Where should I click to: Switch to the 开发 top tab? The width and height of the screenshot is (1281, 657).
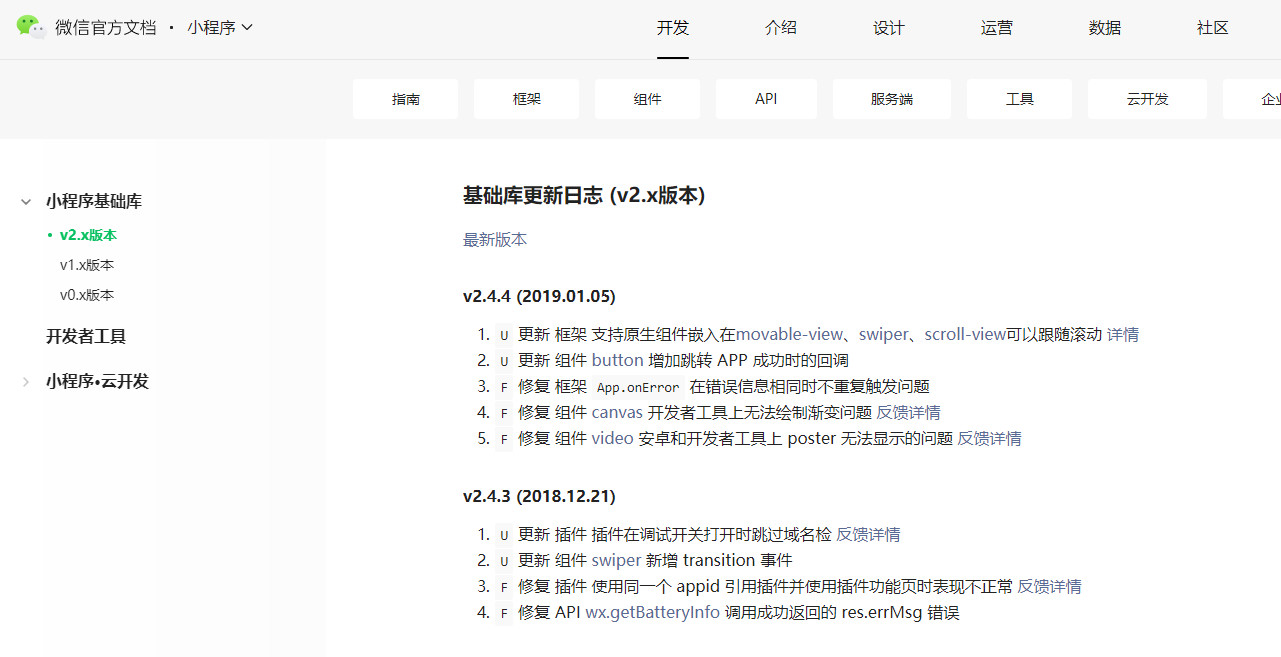click(x=673, y=28)
